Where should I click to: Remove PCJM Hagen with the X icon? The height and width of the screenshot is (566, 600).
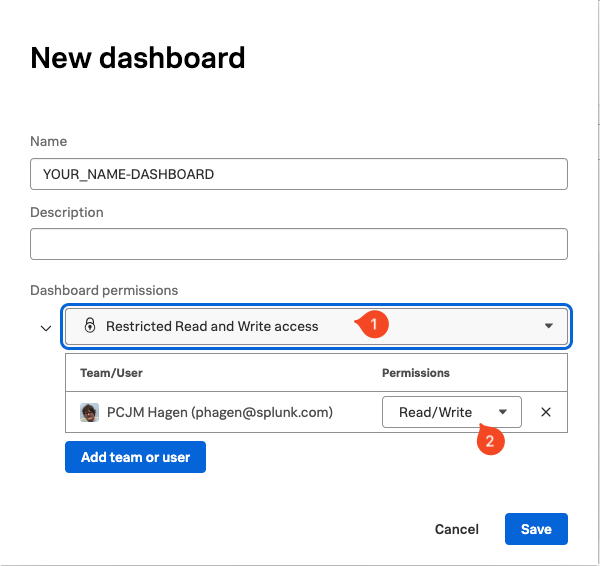[x=546, y=412]
